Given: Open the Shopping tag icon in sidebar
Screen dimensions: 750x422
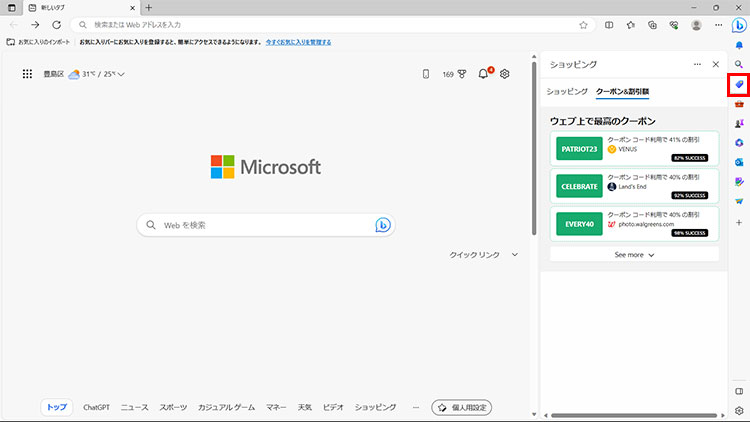Looking at the screenshot, I should (x=738, y=84).
